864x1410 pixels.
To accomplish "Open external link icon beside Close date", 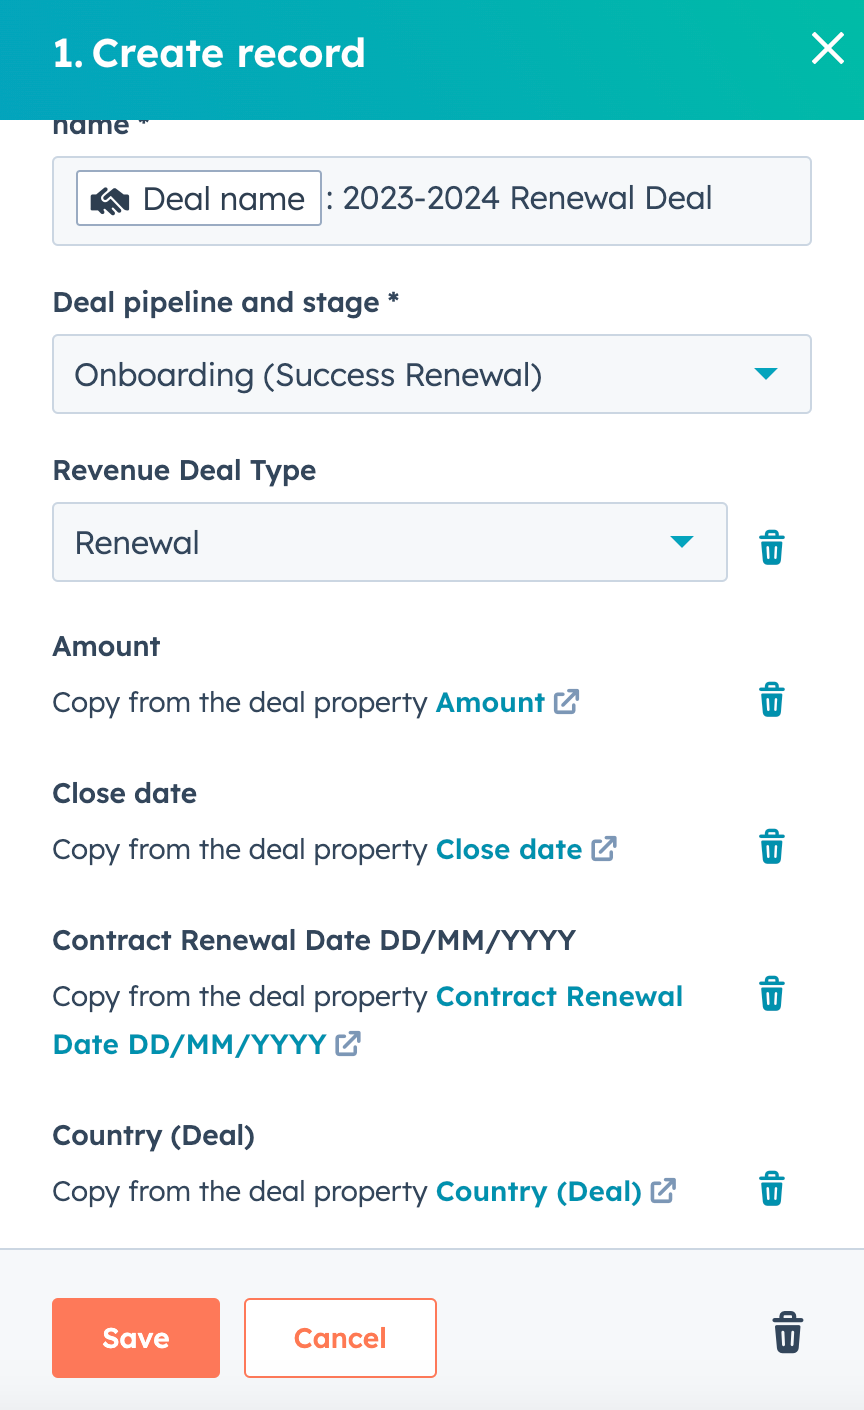I will click(603, 849).
